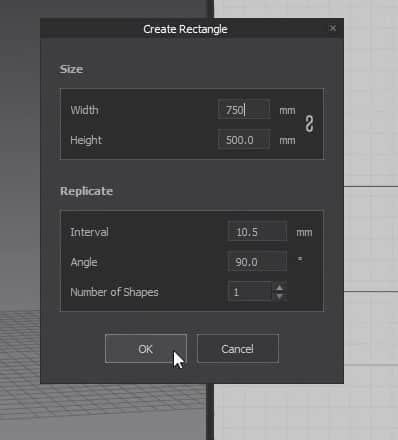Focus the Width input field
The height and width of the screenshot is (440, 398).
(244, 109)
